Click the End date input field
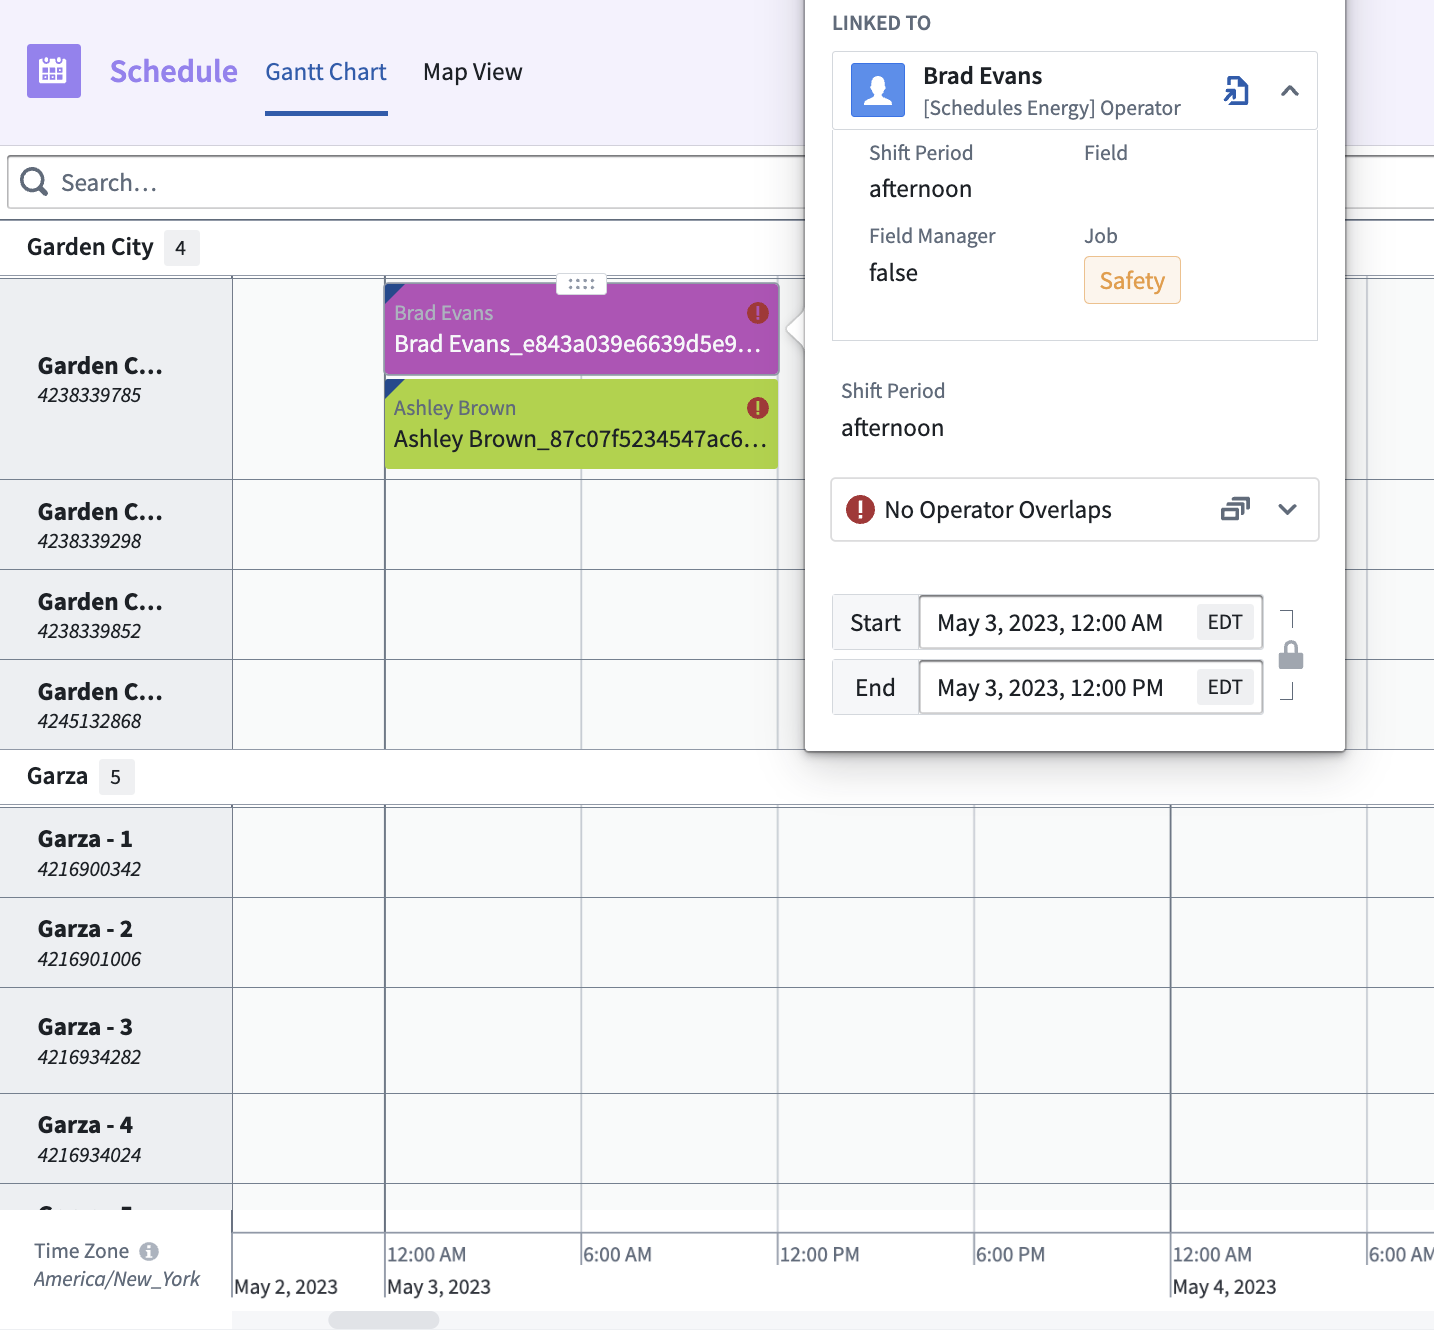The height and width of the screenshot is (1330, 1434). click(1091, 687)
